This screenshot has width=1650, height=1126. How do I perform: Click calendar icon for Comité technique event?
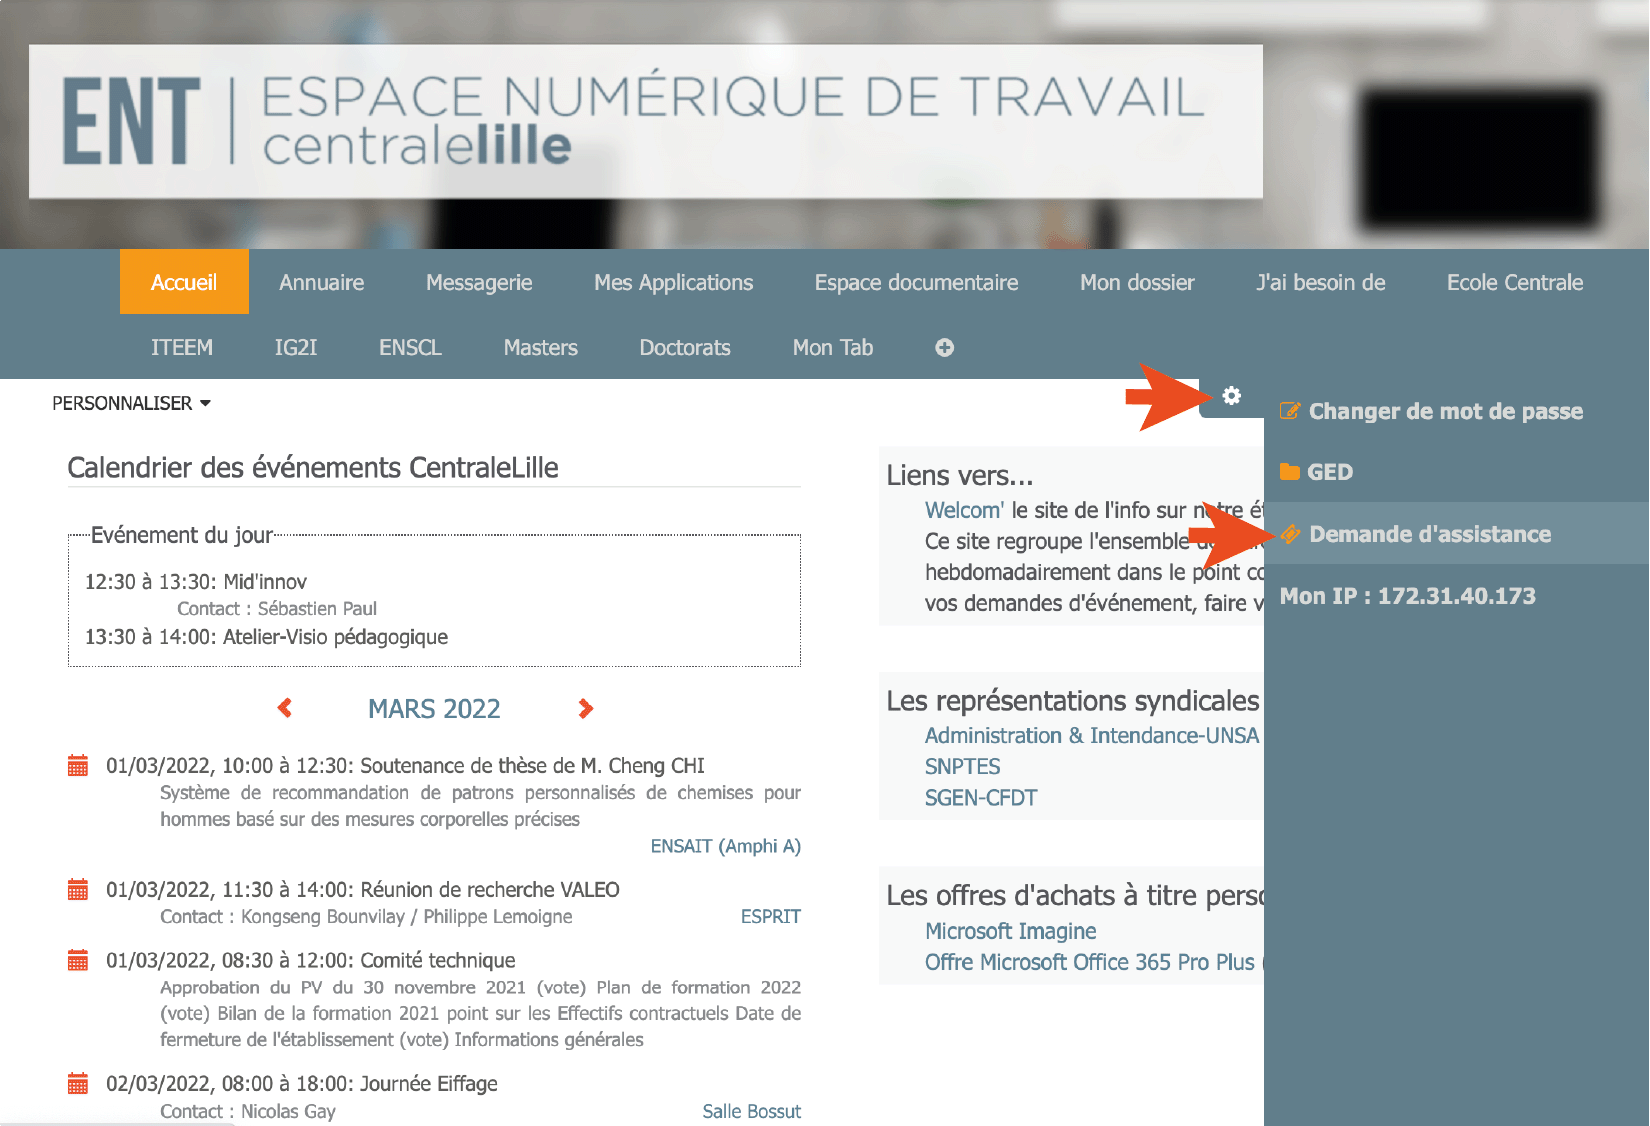point(78,961)
